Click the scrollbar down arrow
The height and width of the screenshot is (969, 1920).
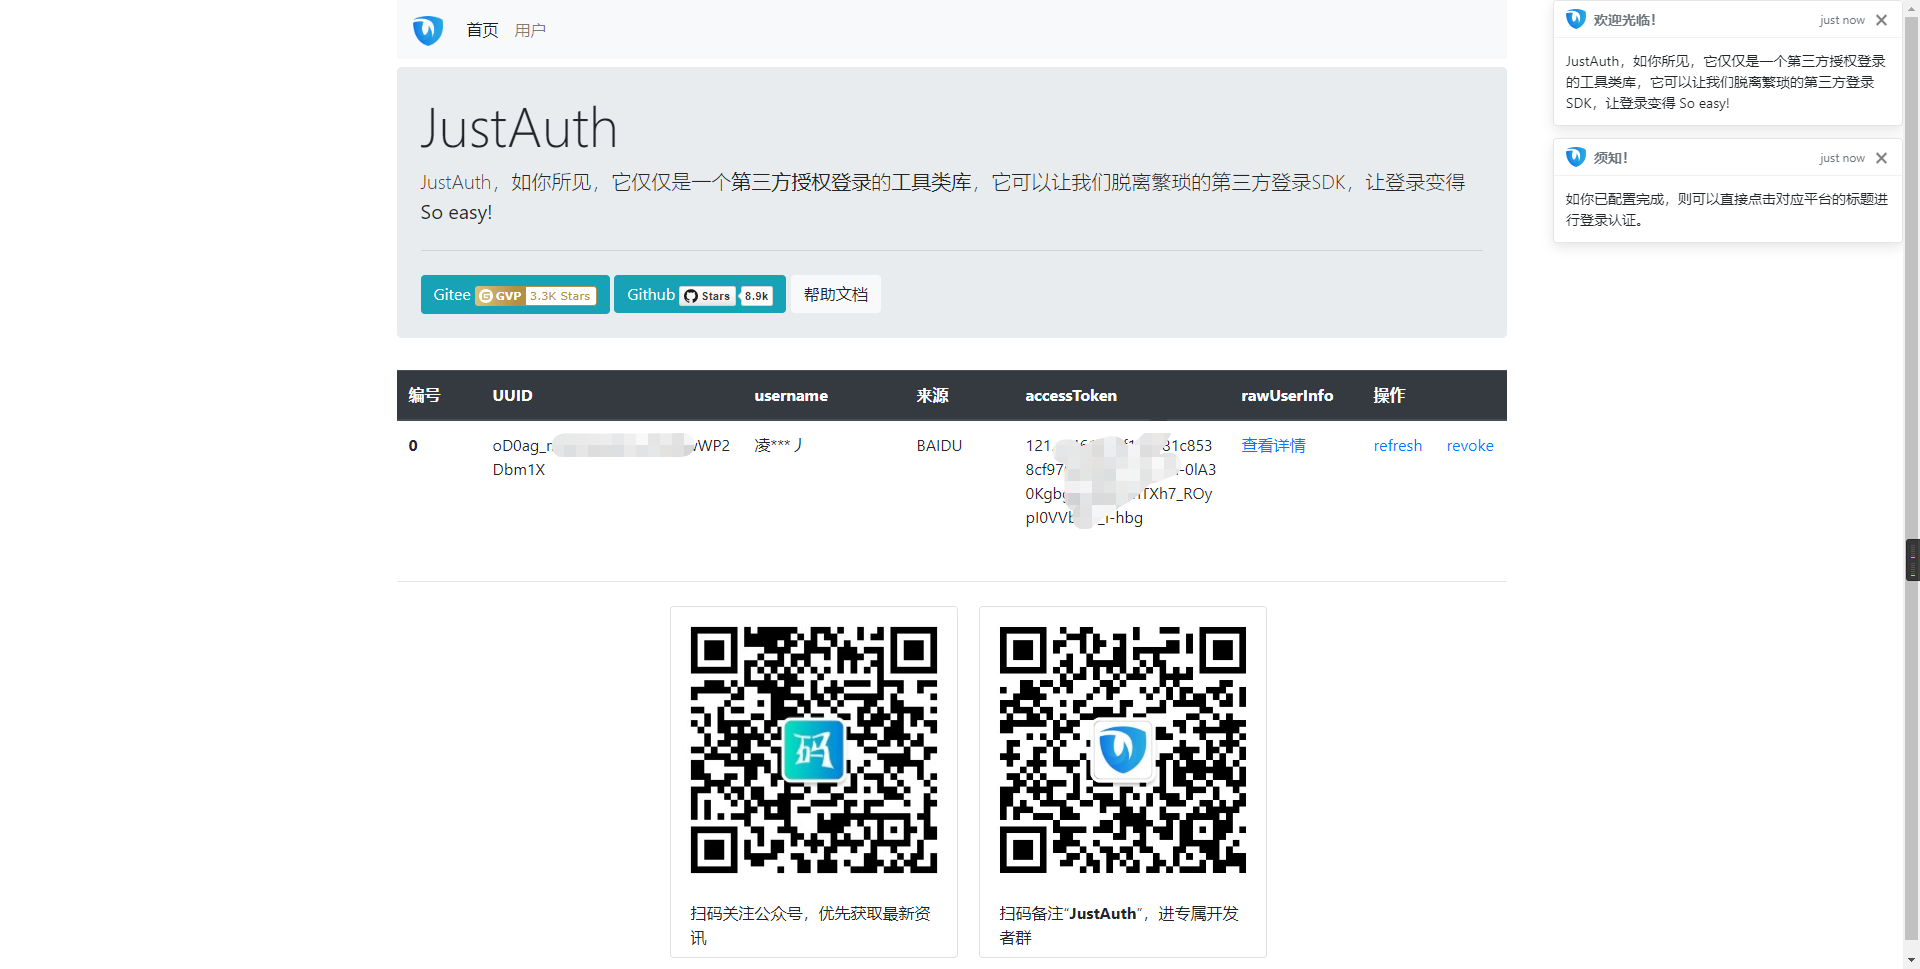point(1912,960)
